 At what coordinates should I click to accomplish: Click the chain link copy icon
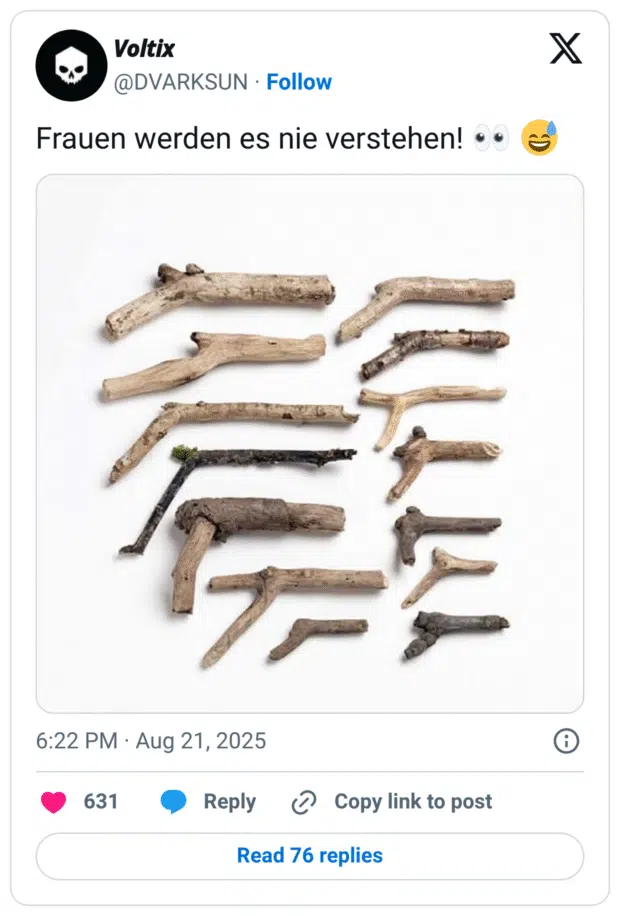coord(303,802)
